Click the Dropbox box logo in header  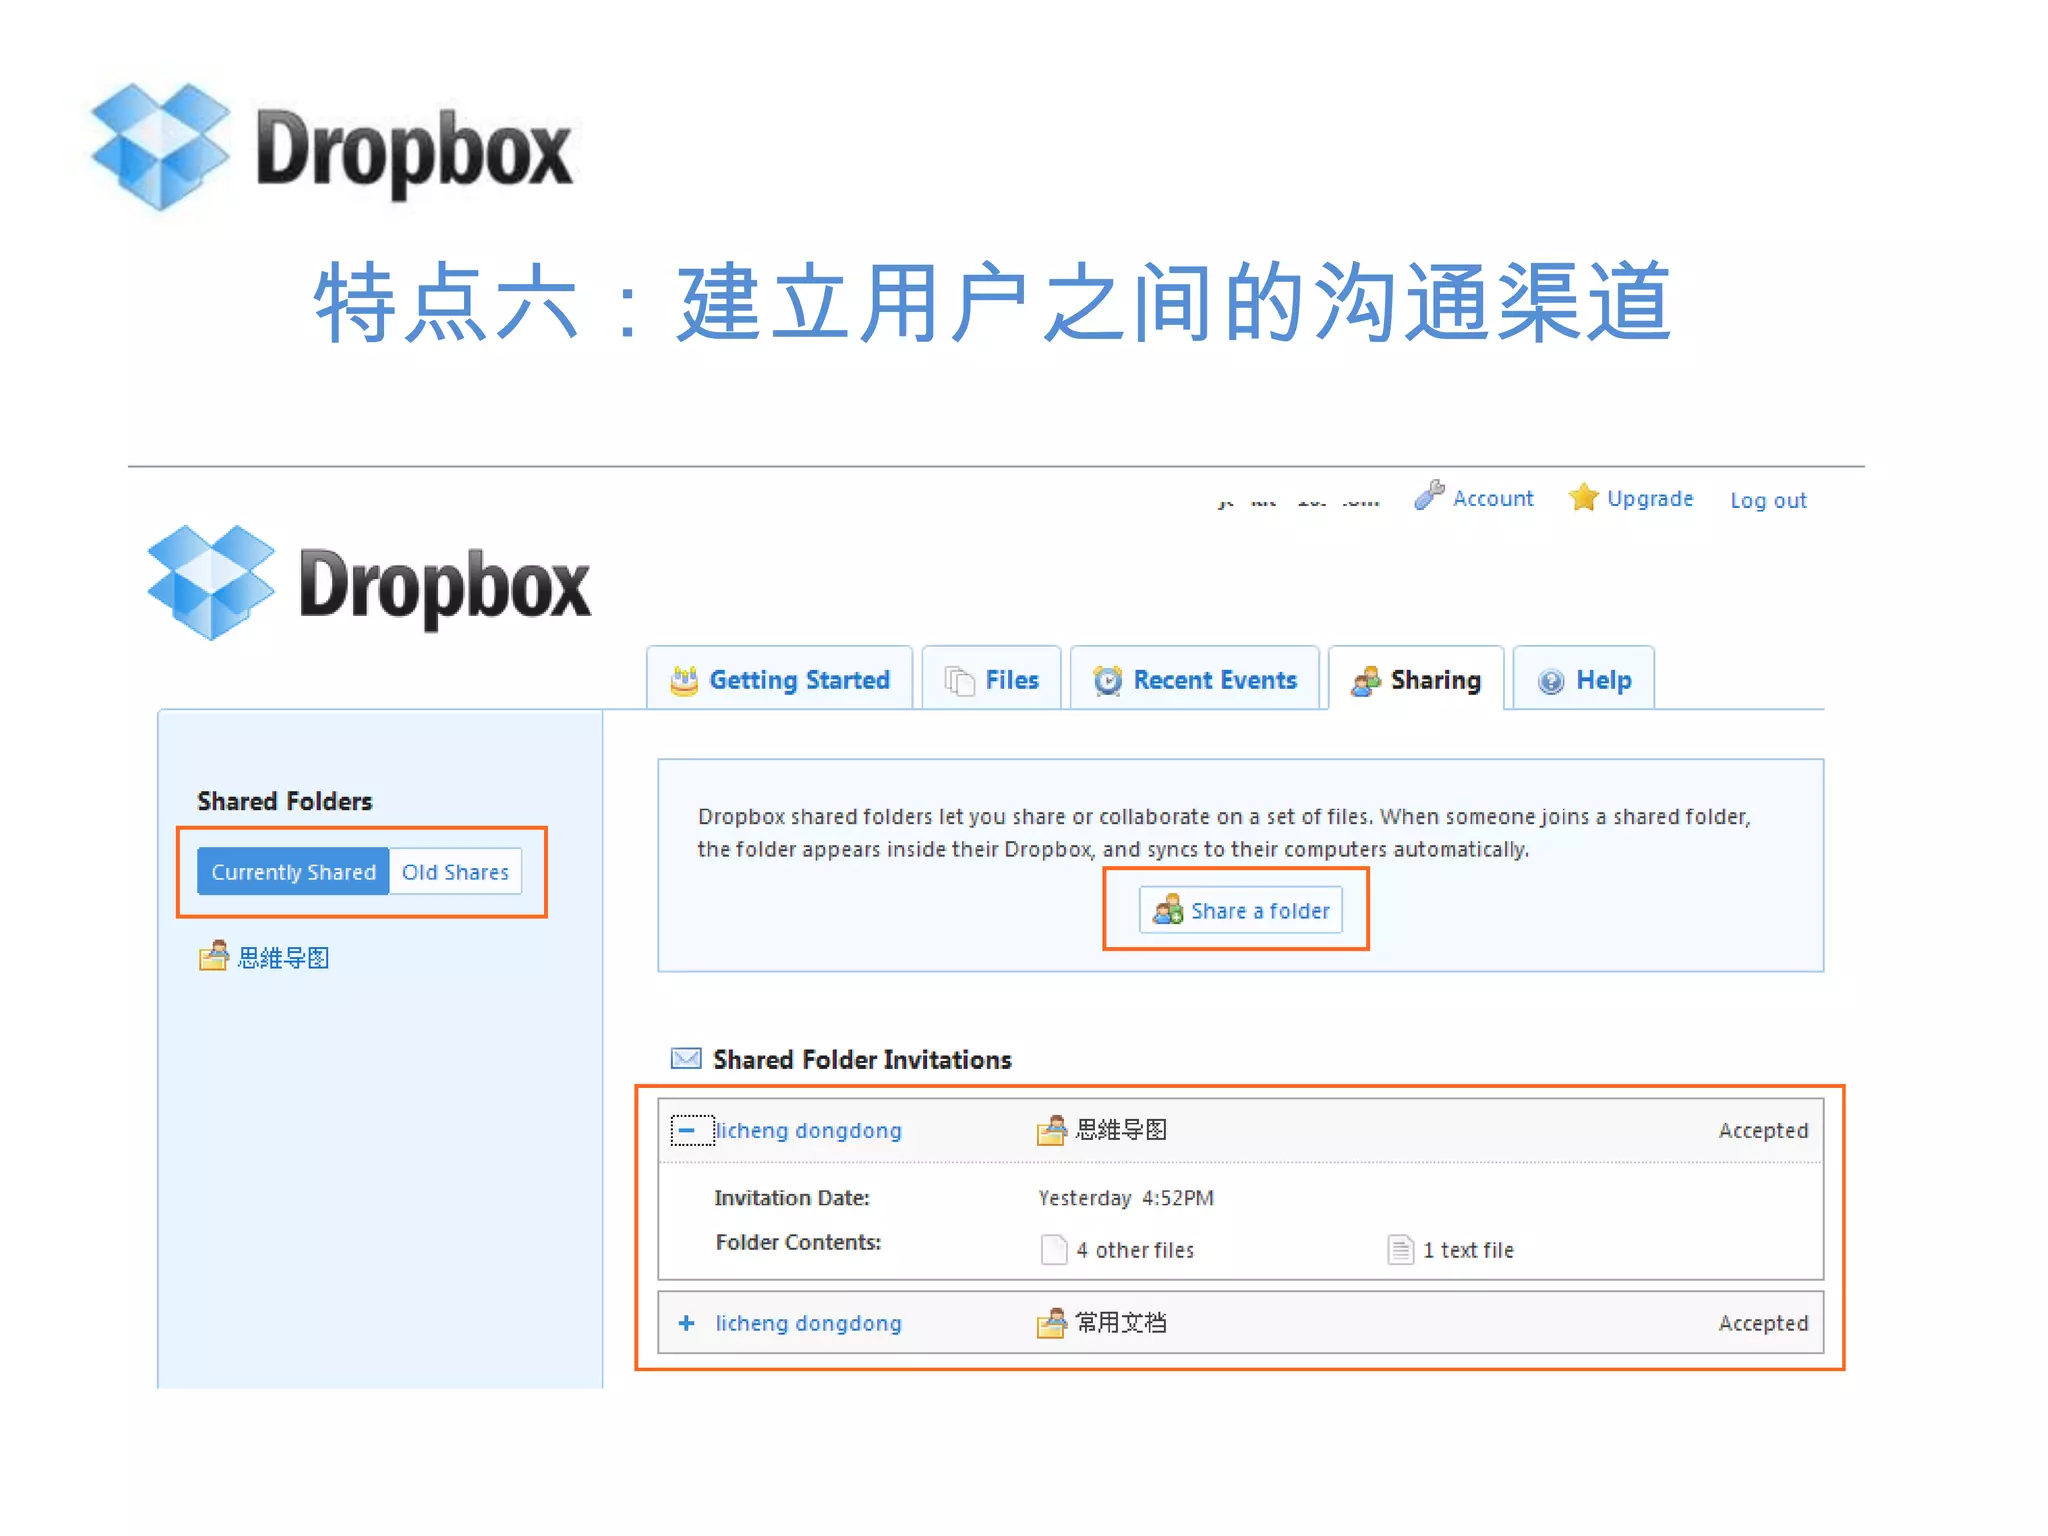pos(212,583)
